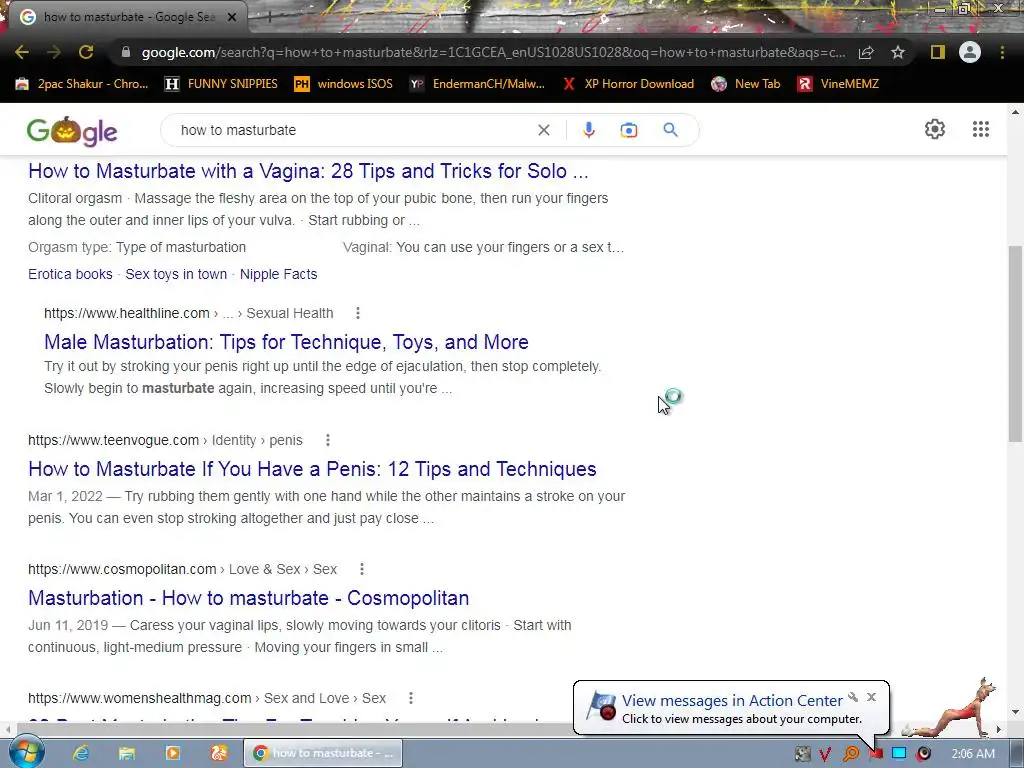Reload the page with the refresh icon
Image resolution: width=1024 pixels, height=768 pixels.
86,52
